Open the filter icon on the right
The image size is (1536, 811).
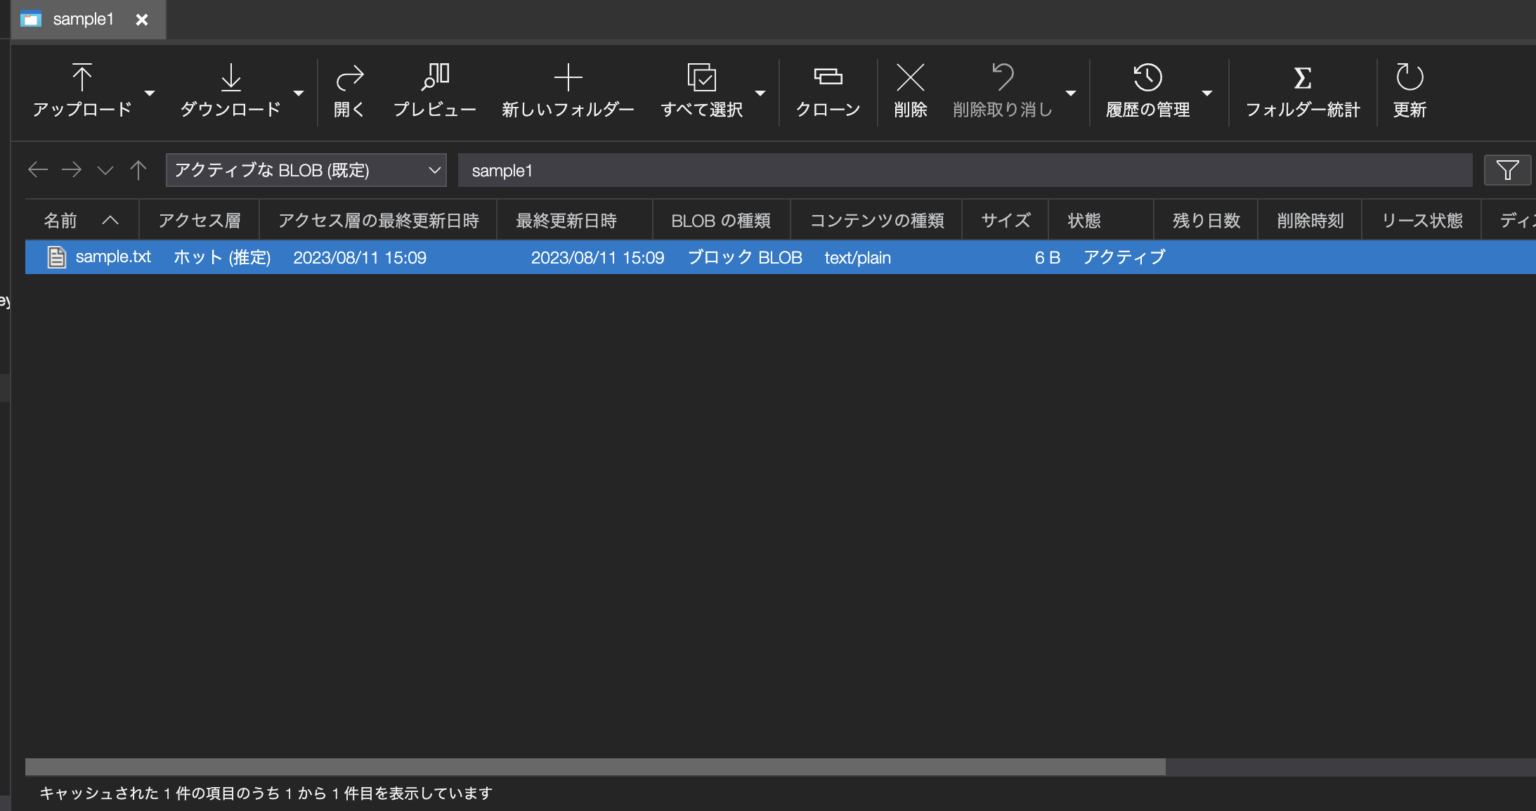[1508, 170]
